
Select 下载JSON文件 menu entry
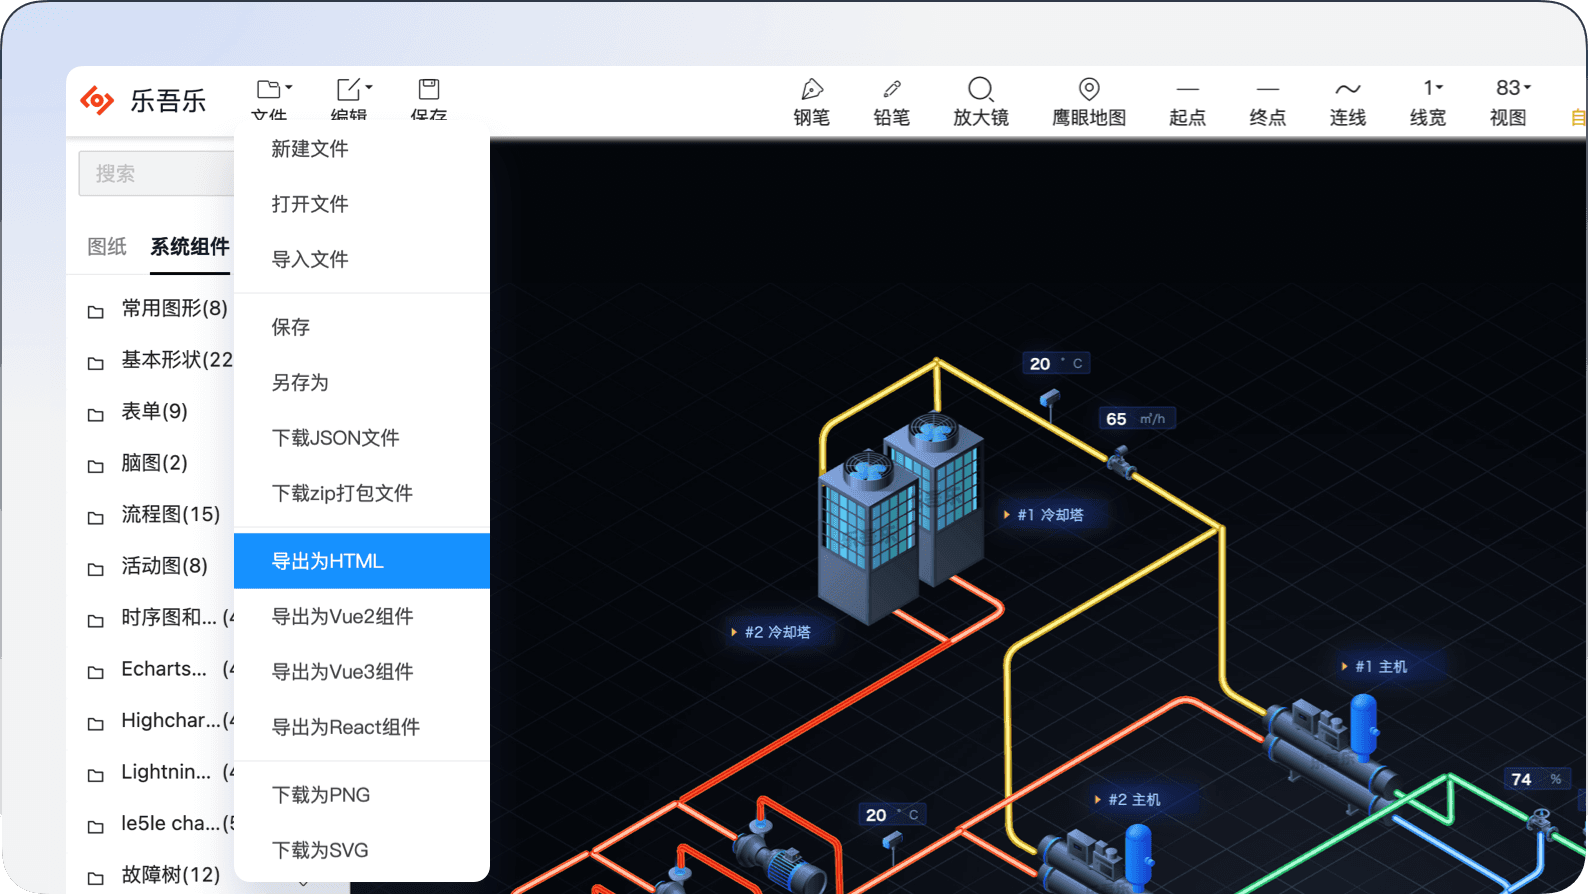335,438
